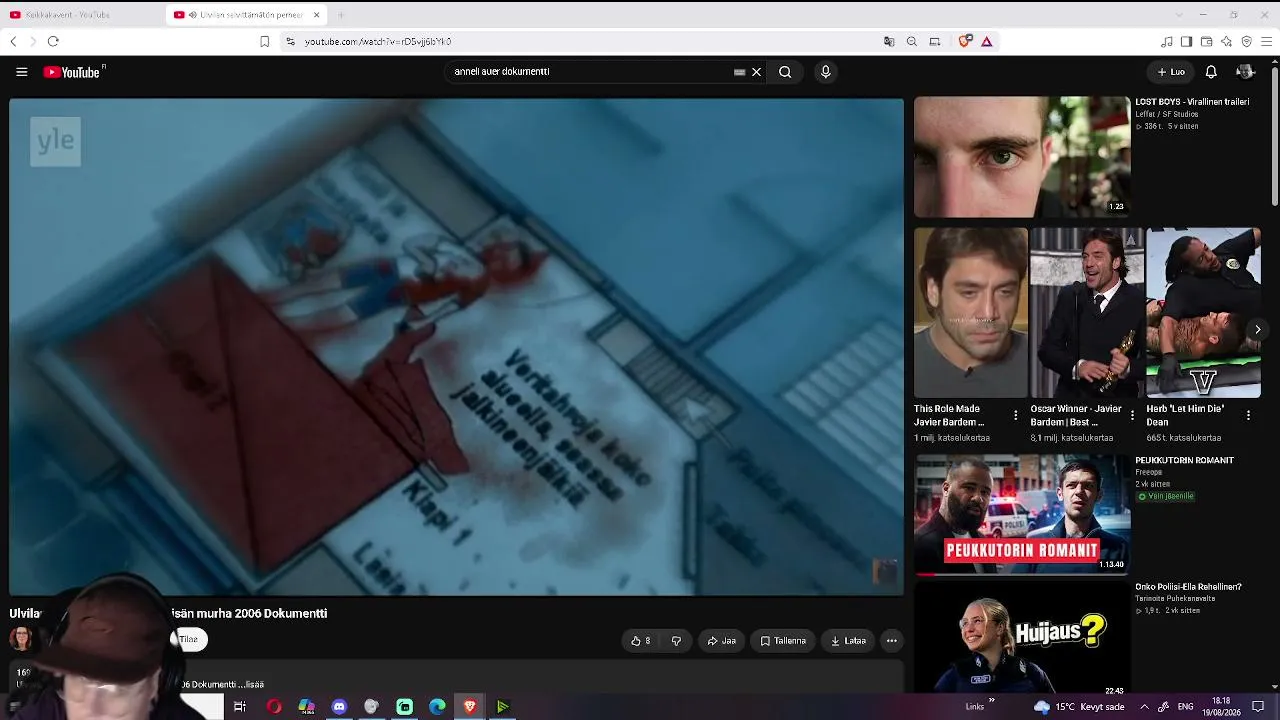Click the Tallenna save button
Screen dimensions: 1280x720
[783, 641]
